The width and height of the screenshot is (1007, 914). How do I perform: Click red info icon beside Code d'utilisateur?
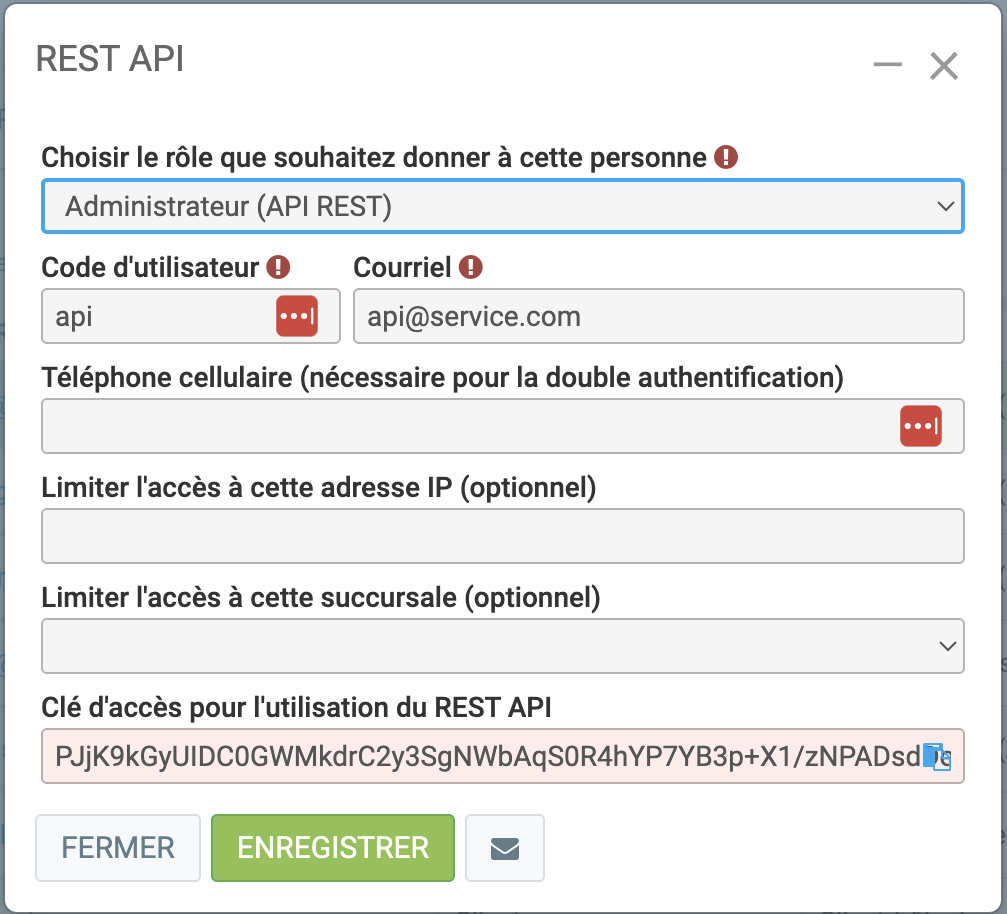279,267
